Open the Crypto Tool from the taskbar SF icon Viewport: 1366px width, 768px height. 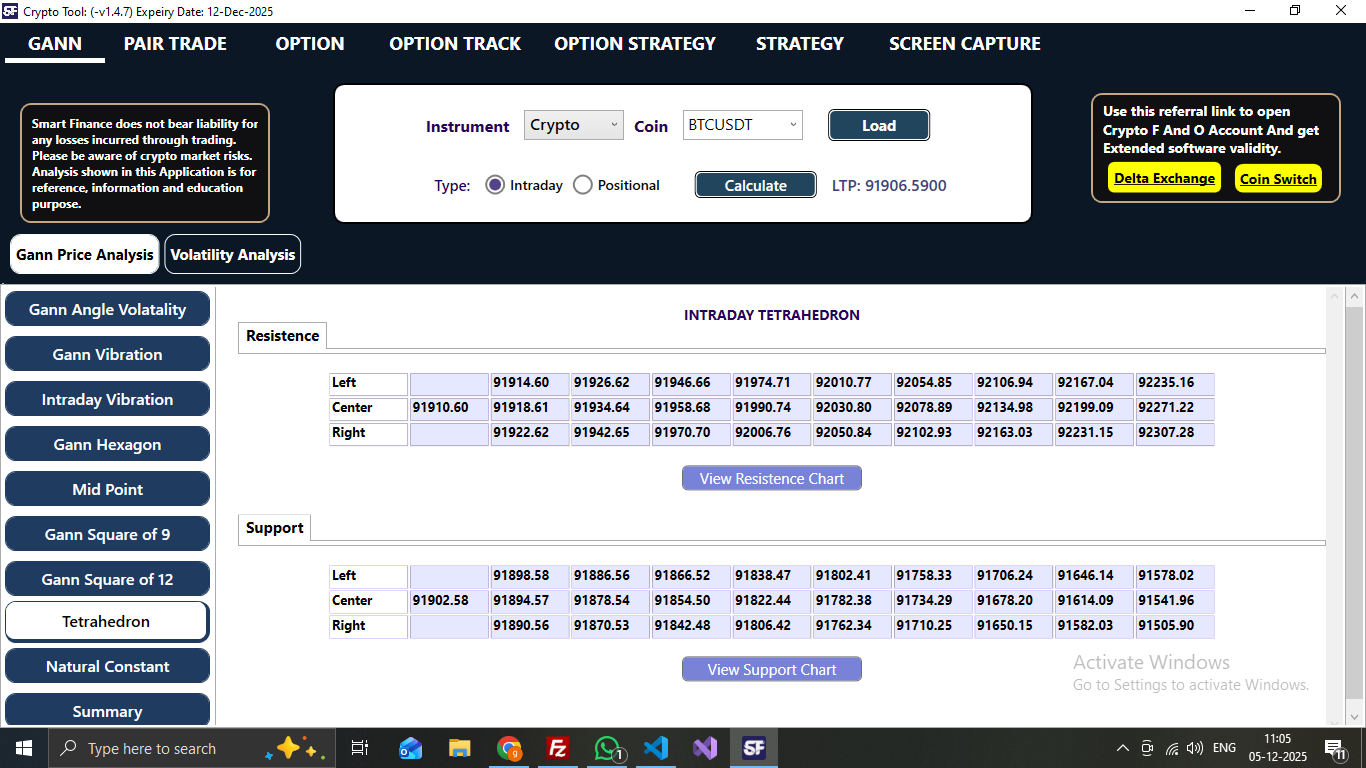pyautogui.click(x=753, y=747)
